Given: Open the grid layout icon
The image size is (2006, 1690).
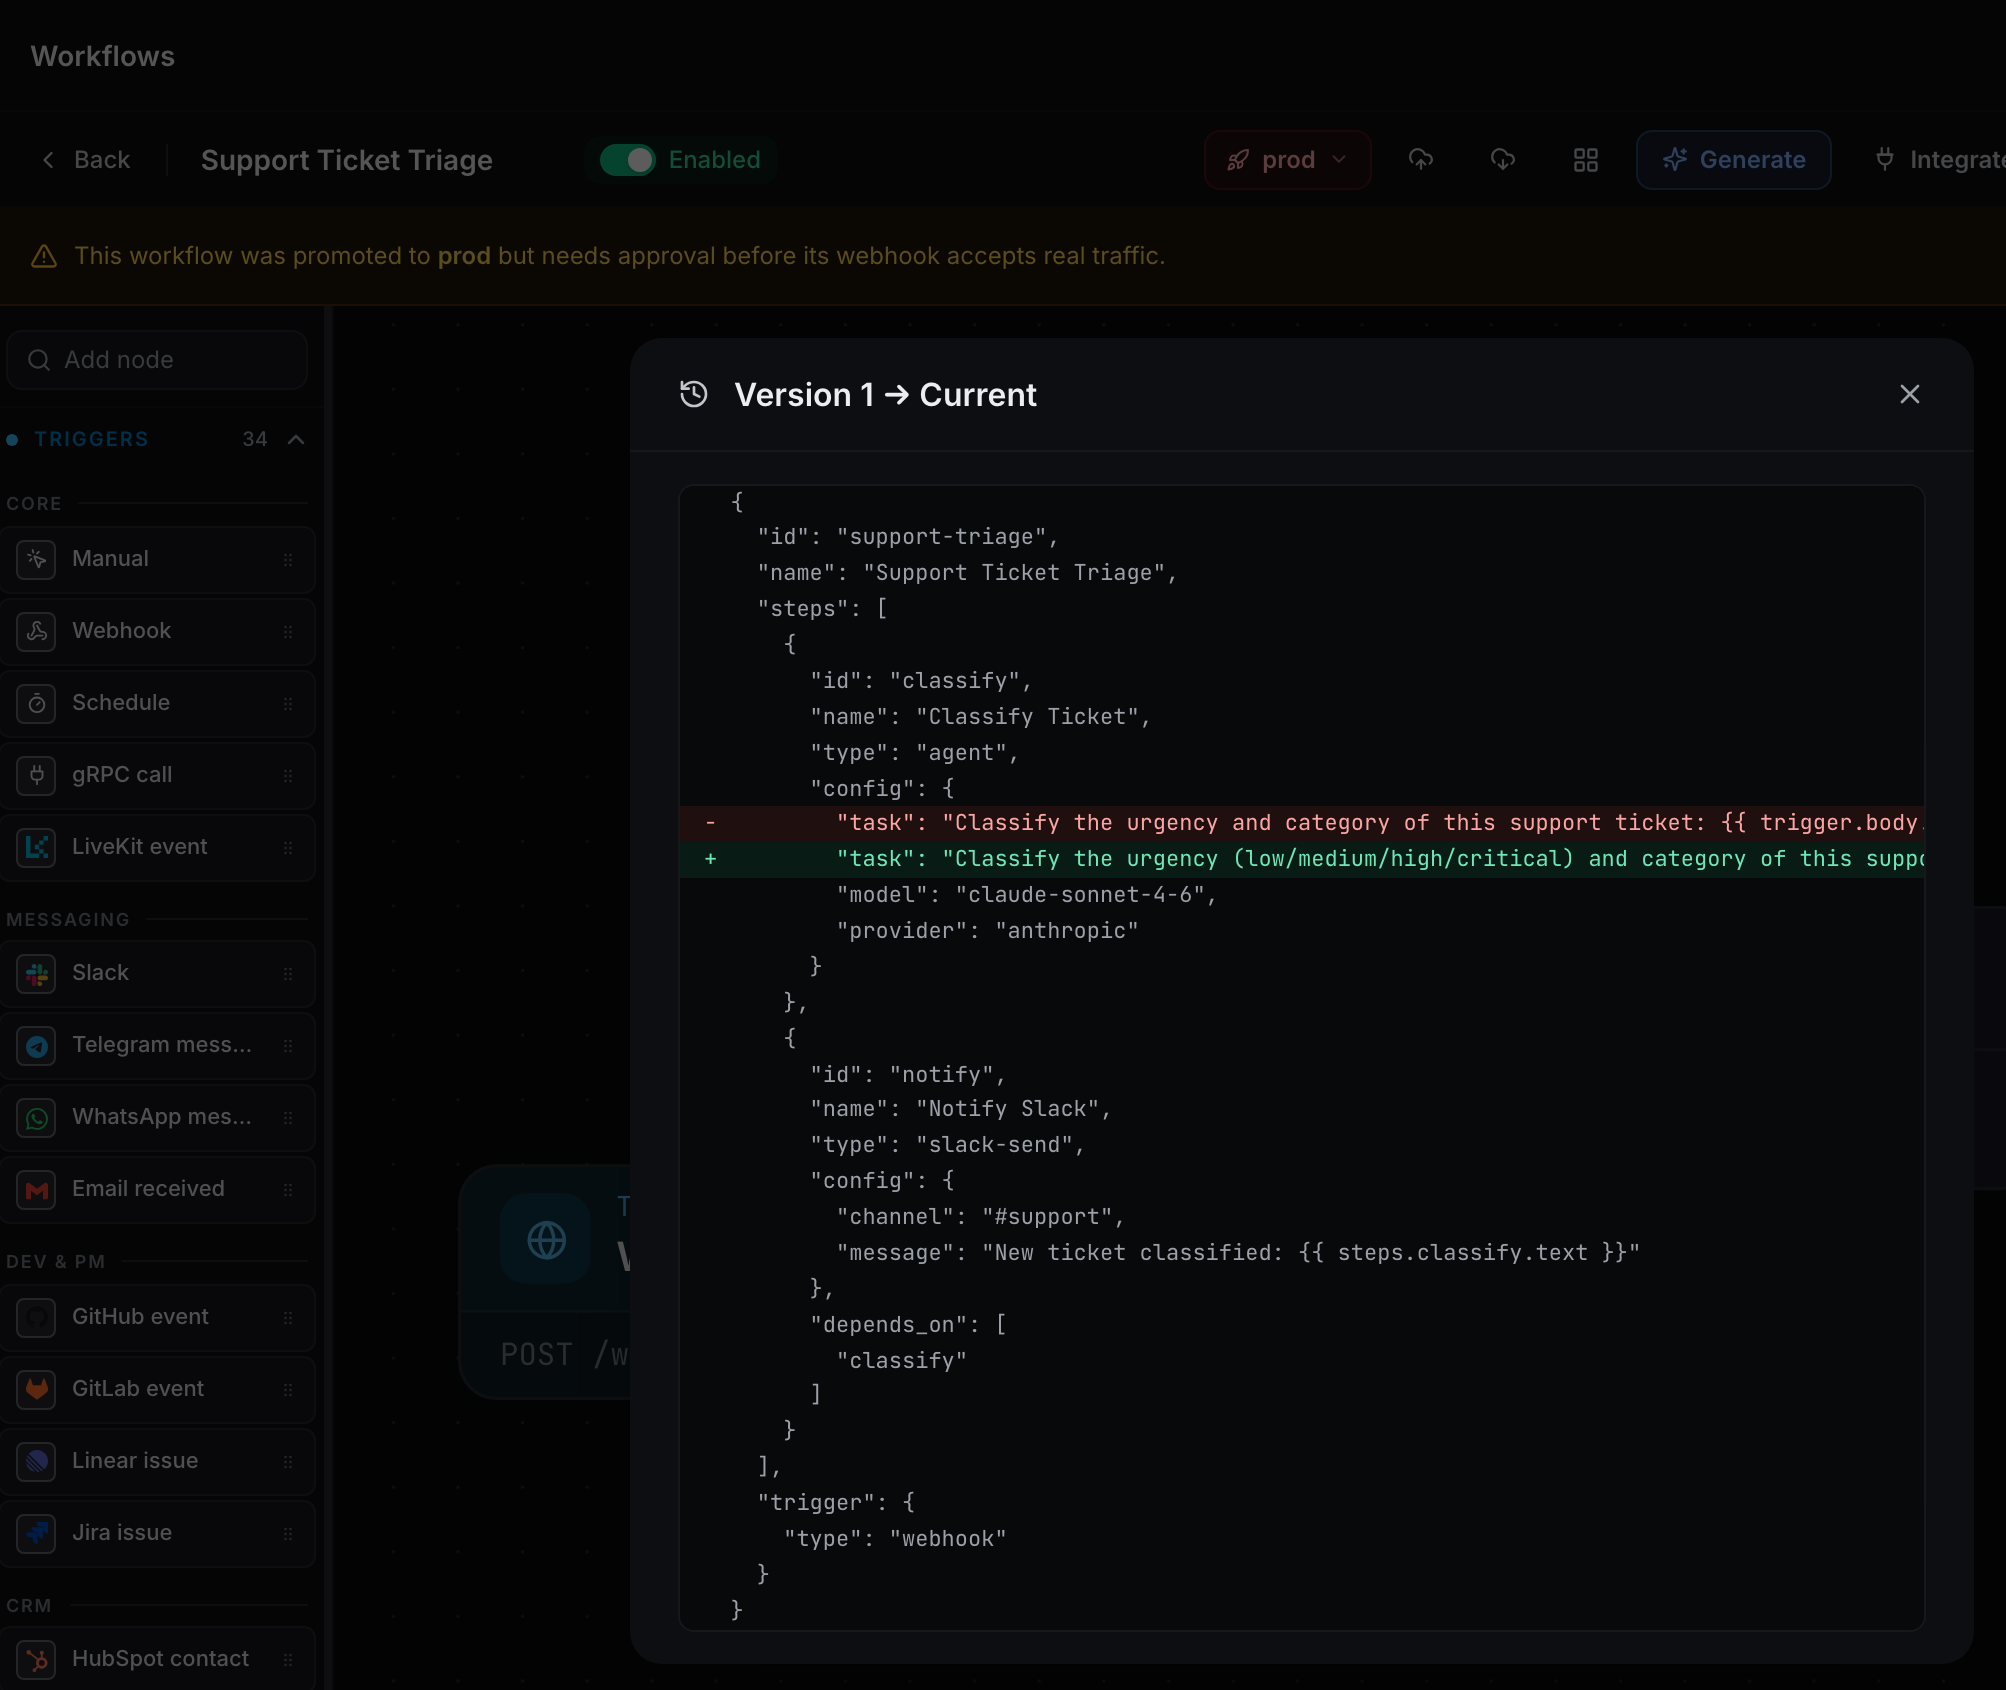Looking at the screenshot, I should [1586, 160].
